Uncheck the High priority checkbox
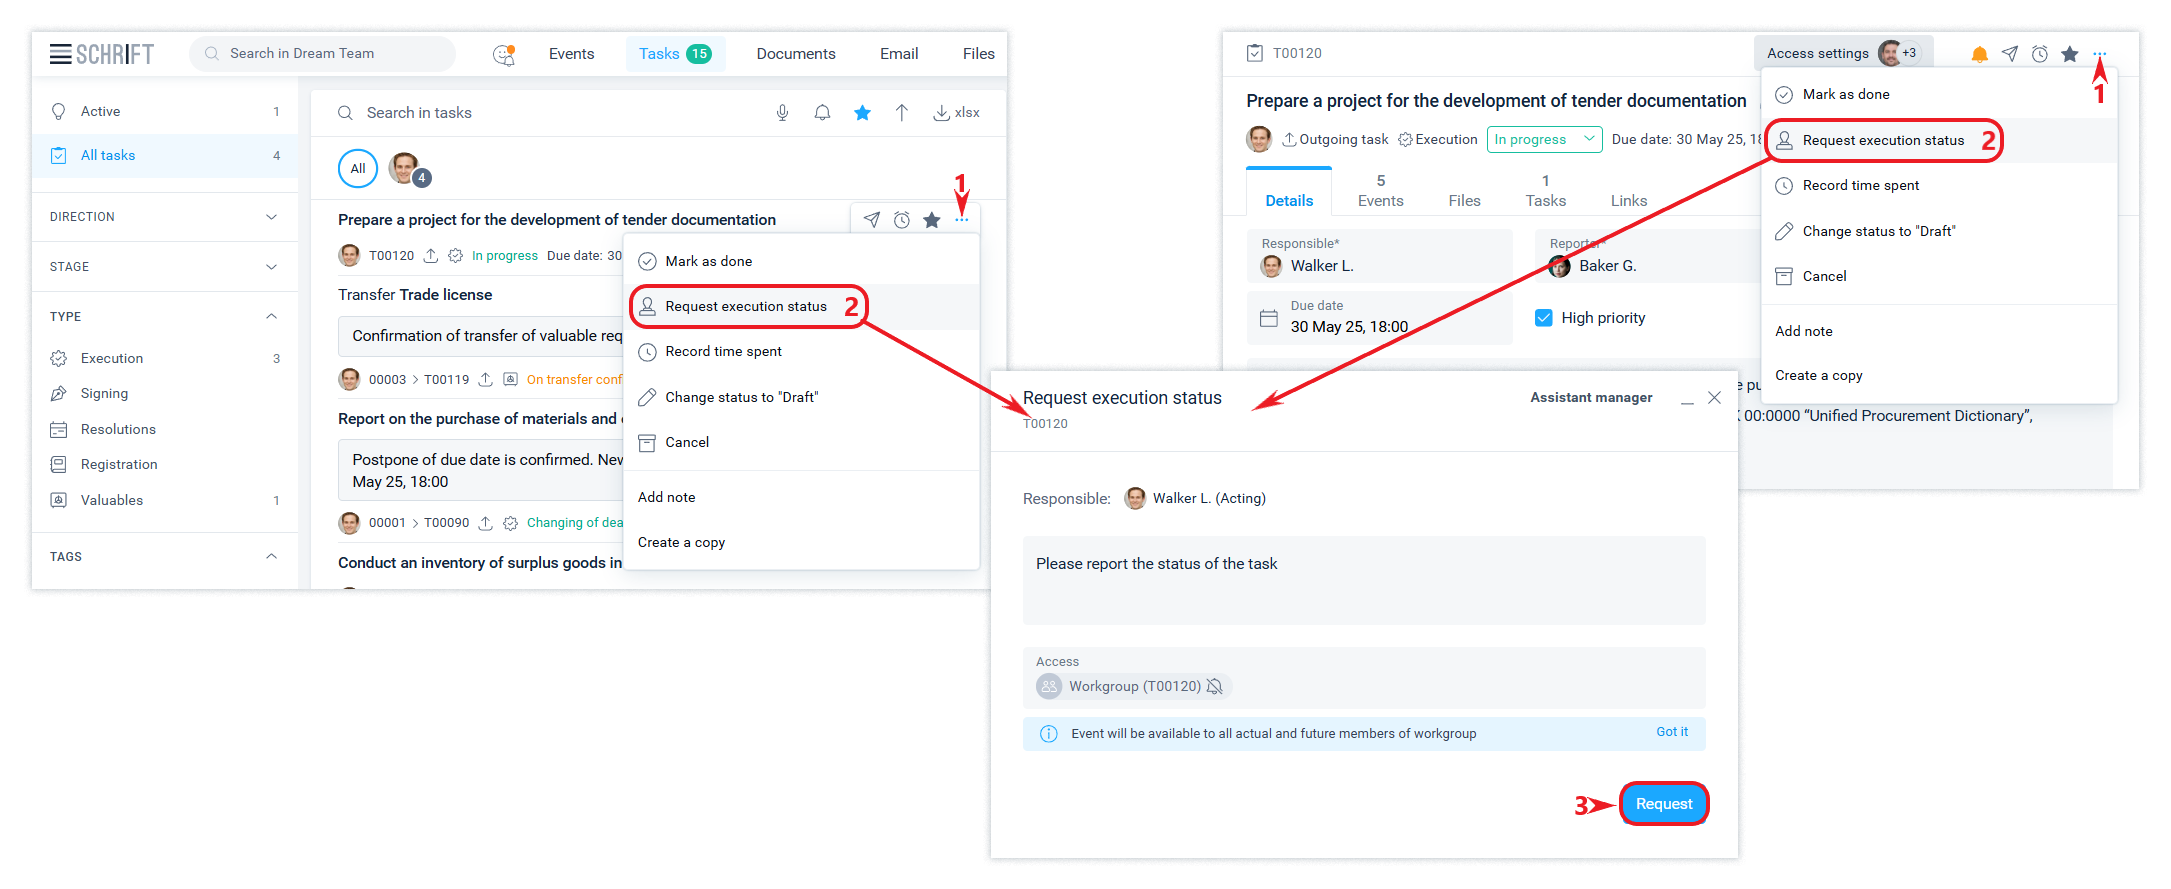 pos(1544,318)
